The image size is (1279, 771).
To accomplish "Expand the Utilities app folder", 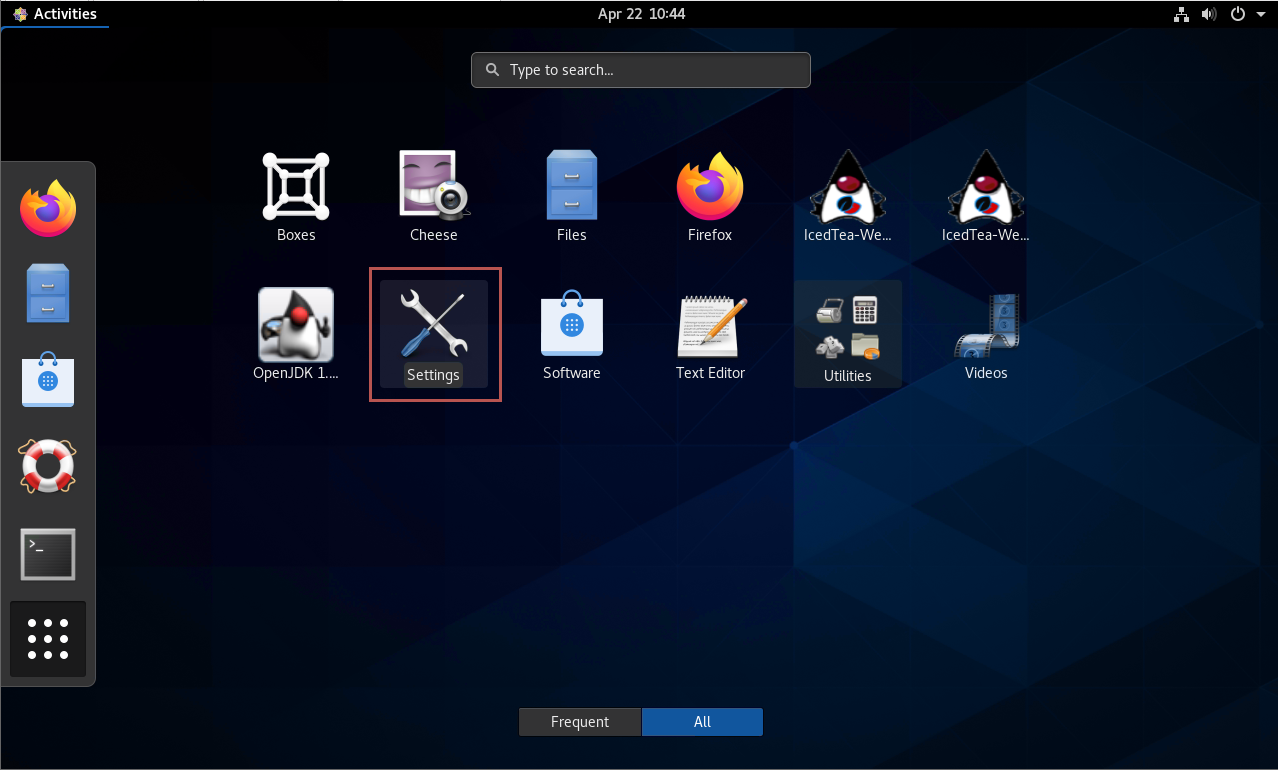I will click(x=848, y=334).
